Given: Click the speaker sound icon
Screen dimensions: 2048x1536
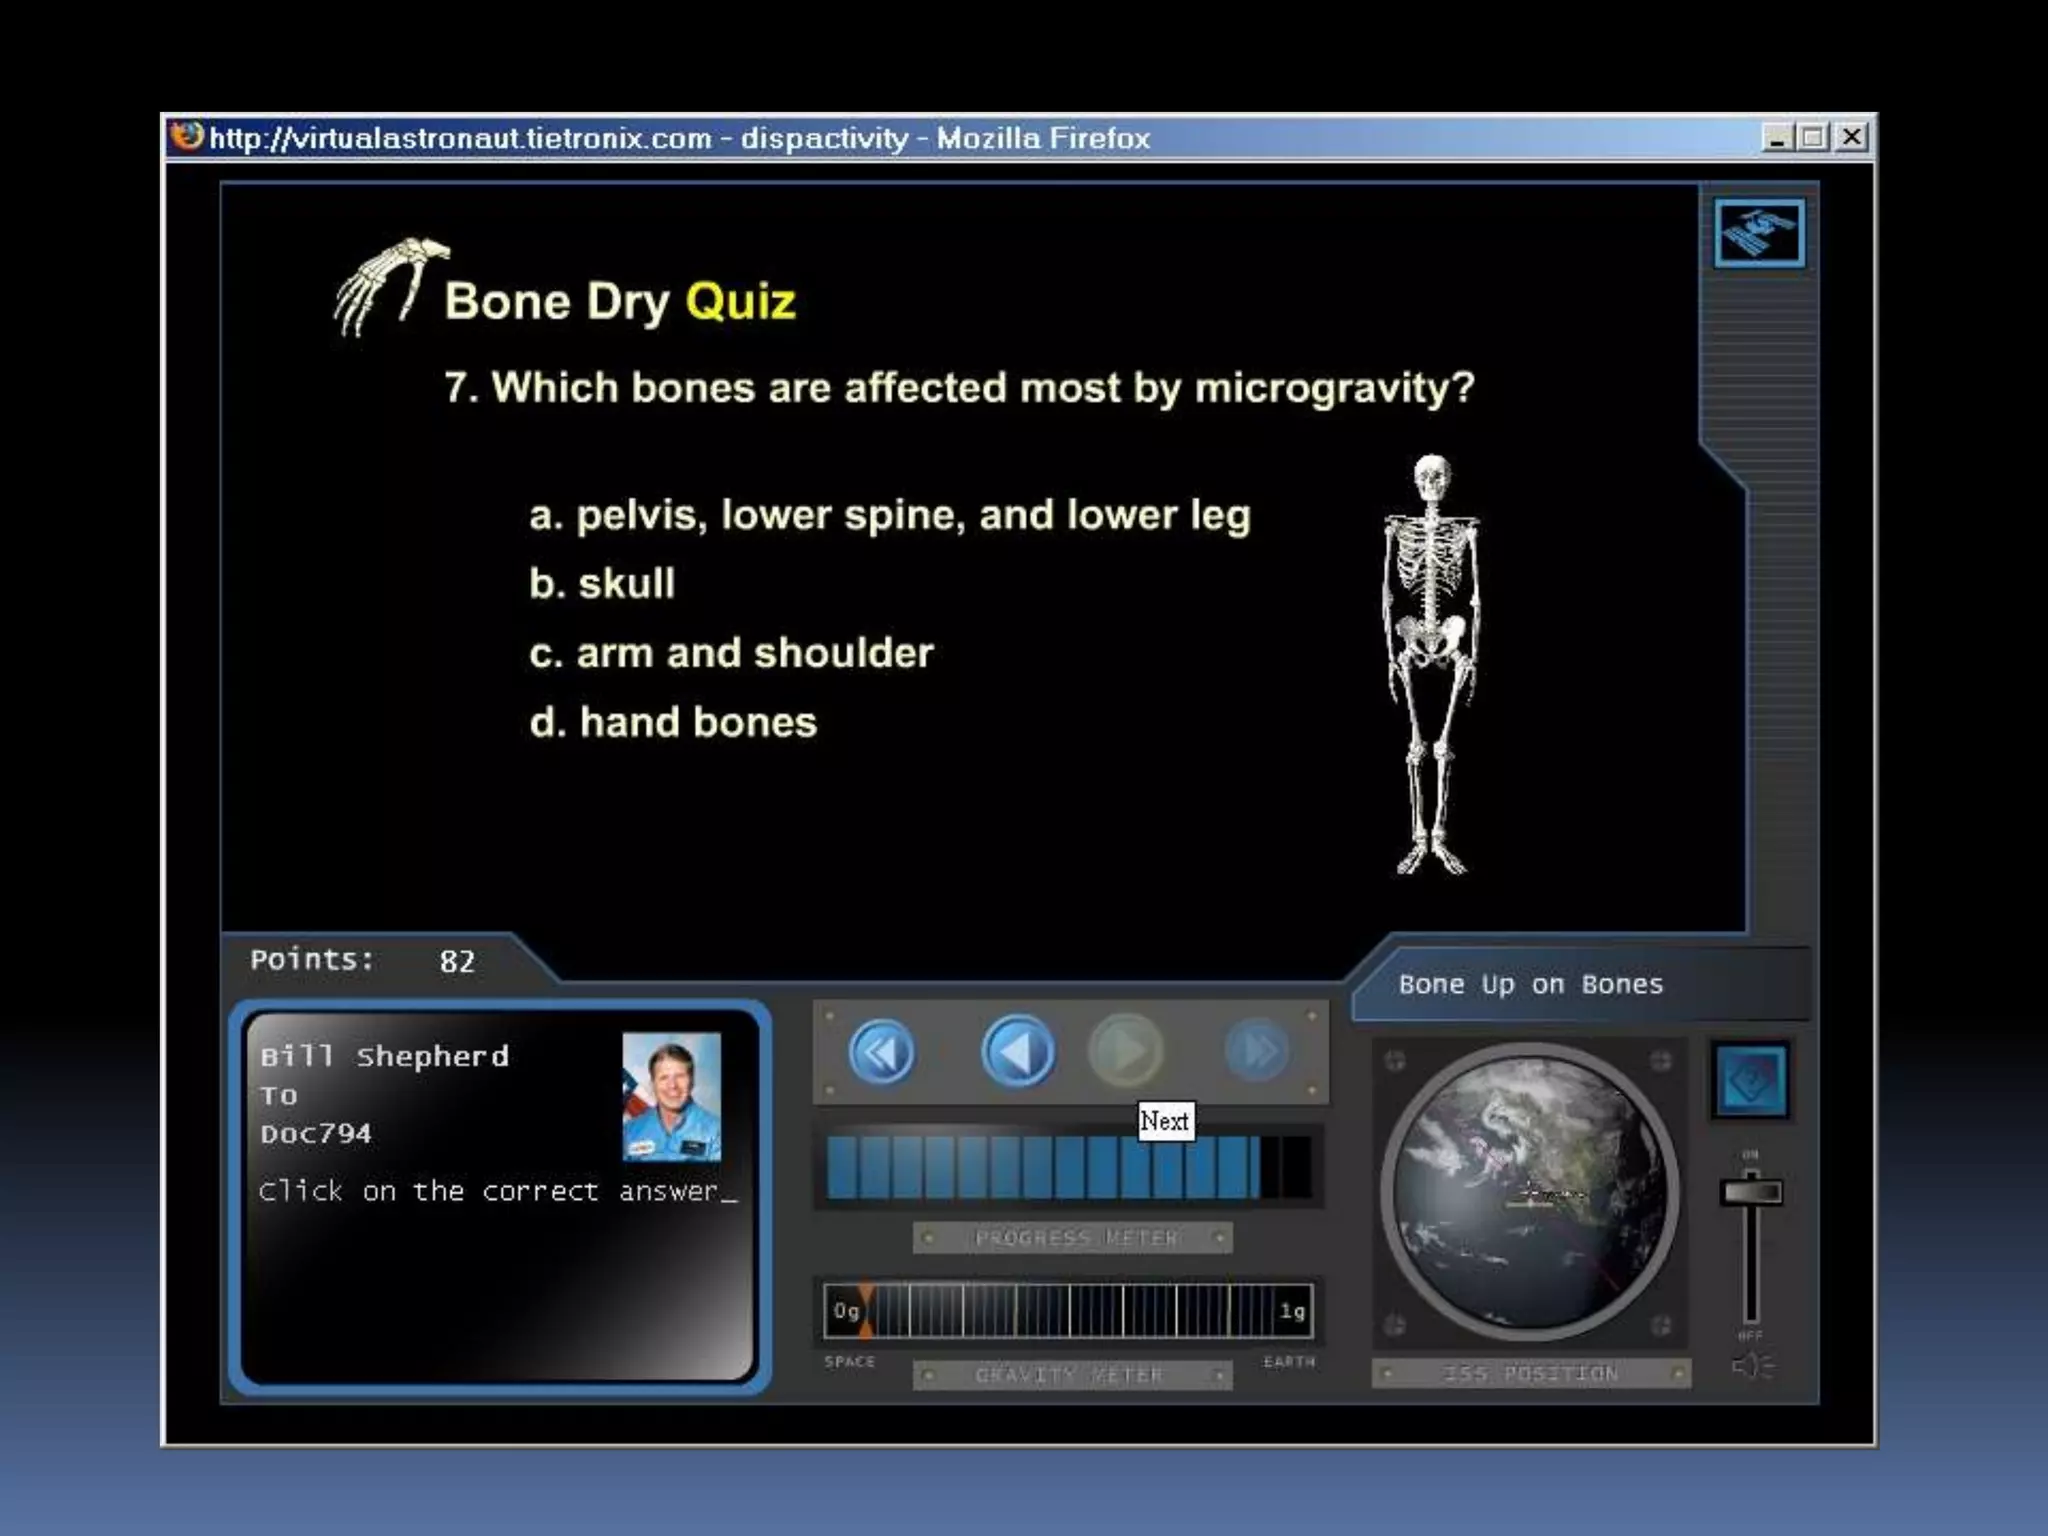Looking at the screenshot, I should (1752, 1365).
